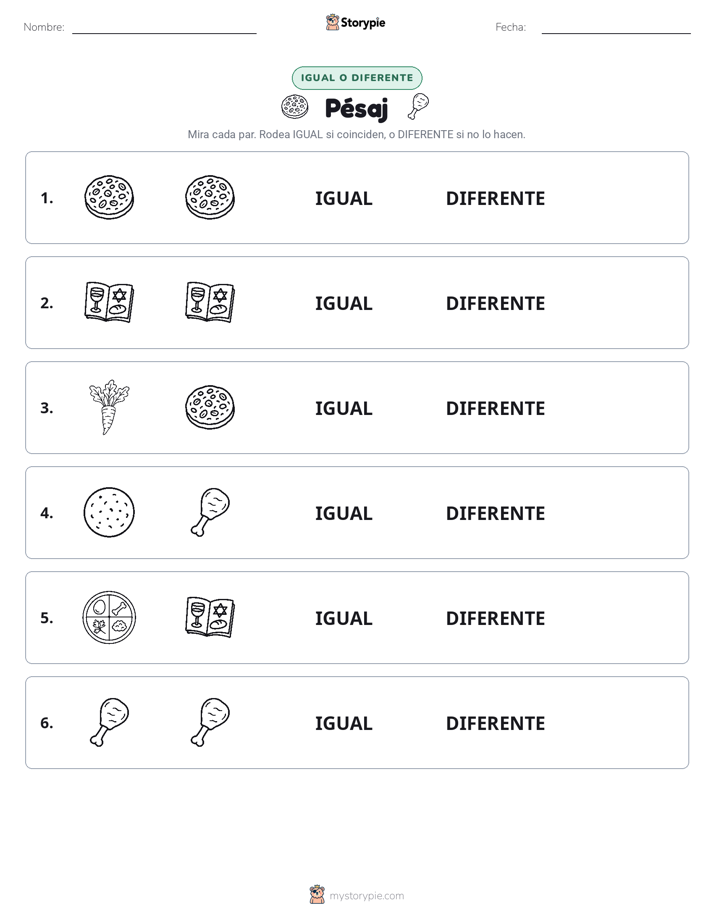Viewport: 714px width, 924px height.
Task: Select DIFERENTE for row 5
Action: [495, 618]
